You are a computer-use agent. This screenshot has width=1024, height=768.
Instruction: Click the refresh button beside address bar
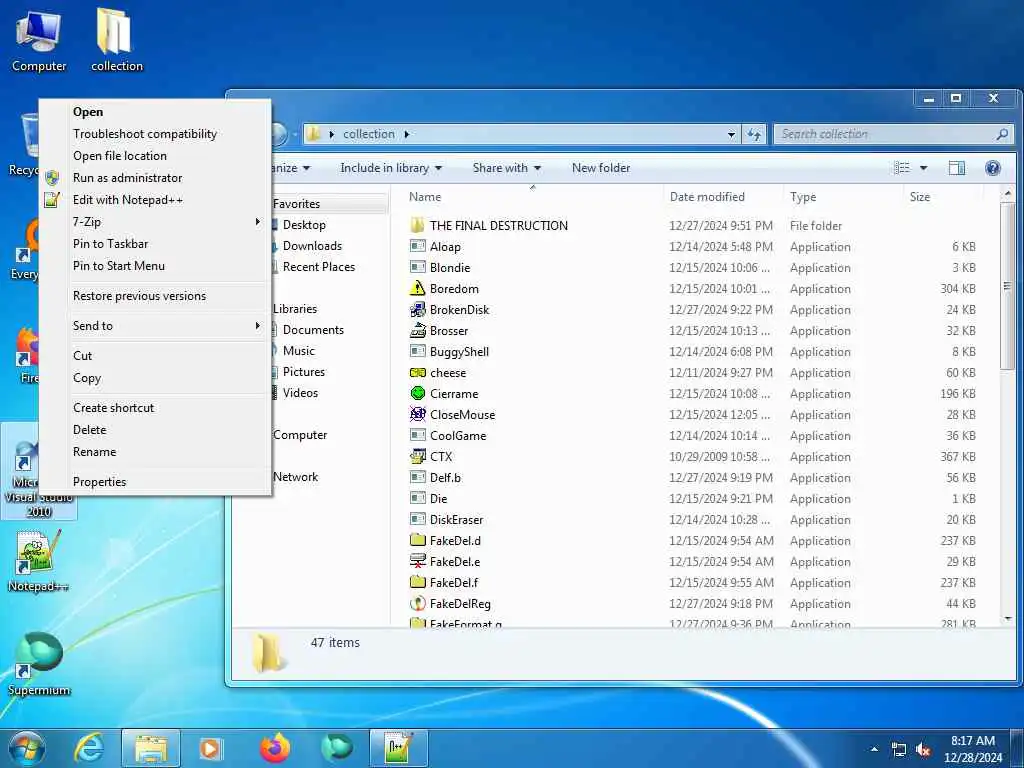click(754, 134)
